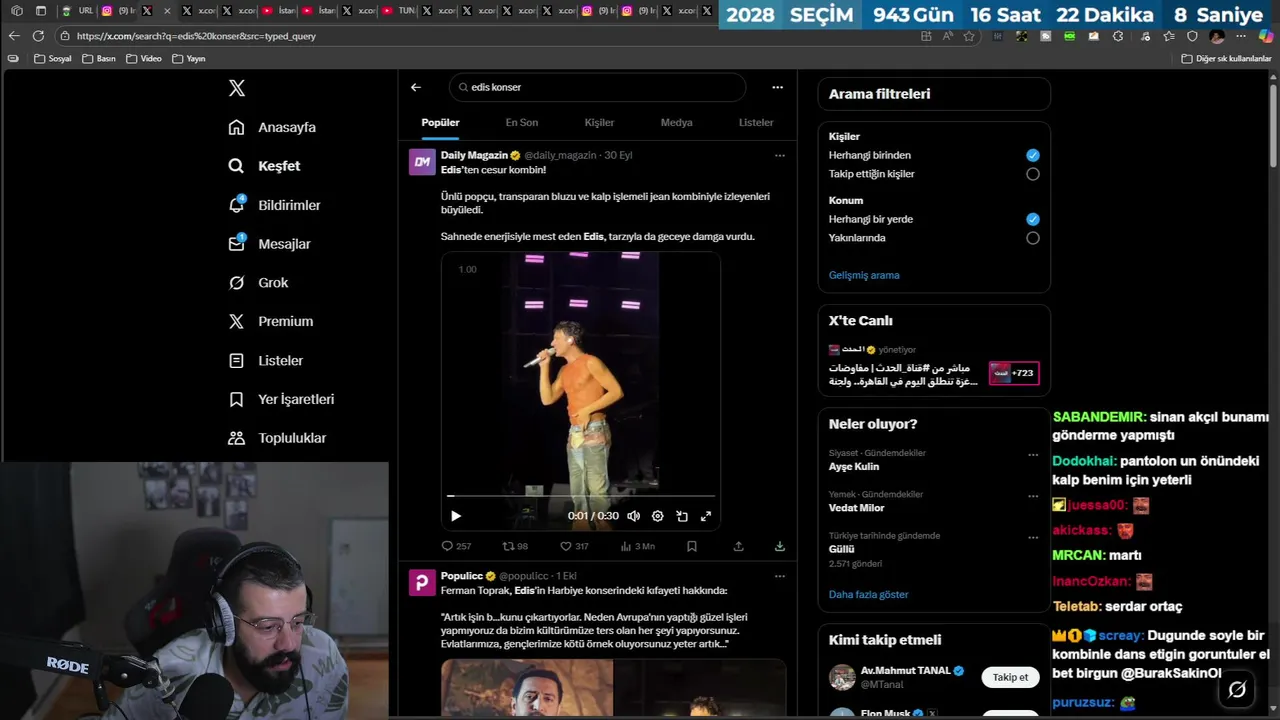Open Premium in the sidebar

click(270, 321)
